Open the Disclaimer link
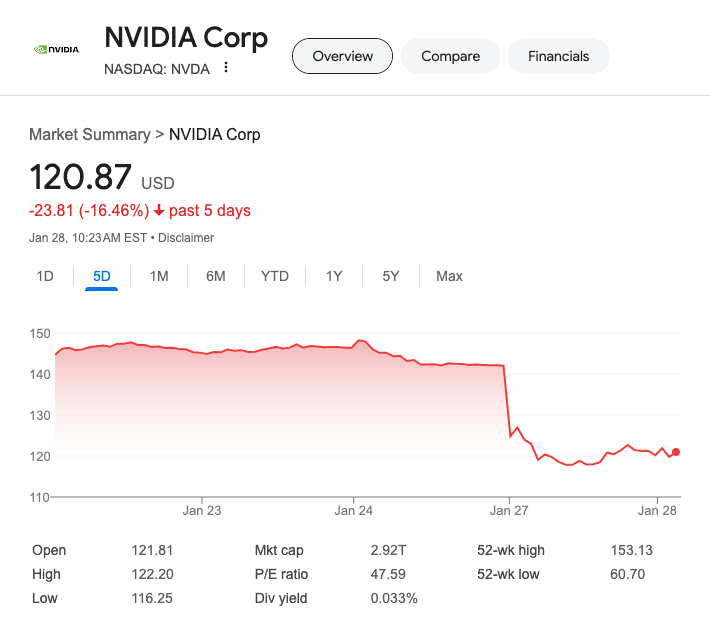The image size is (710, 619). pyautogui.click(x=186, y=238)
